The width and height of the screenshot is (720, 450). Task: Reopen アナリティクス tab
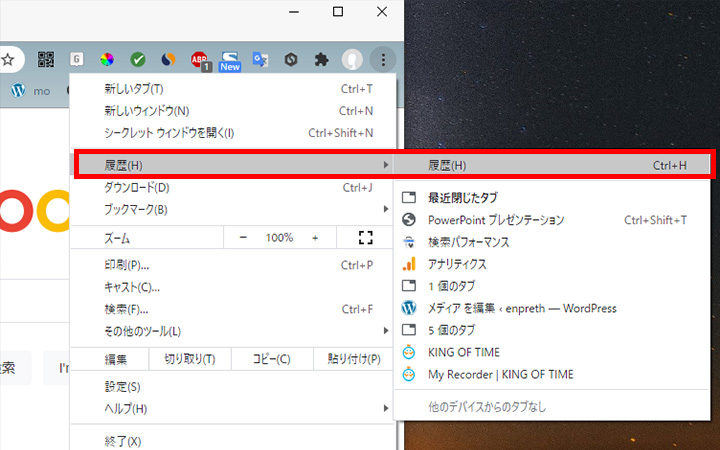coord(552,264)
